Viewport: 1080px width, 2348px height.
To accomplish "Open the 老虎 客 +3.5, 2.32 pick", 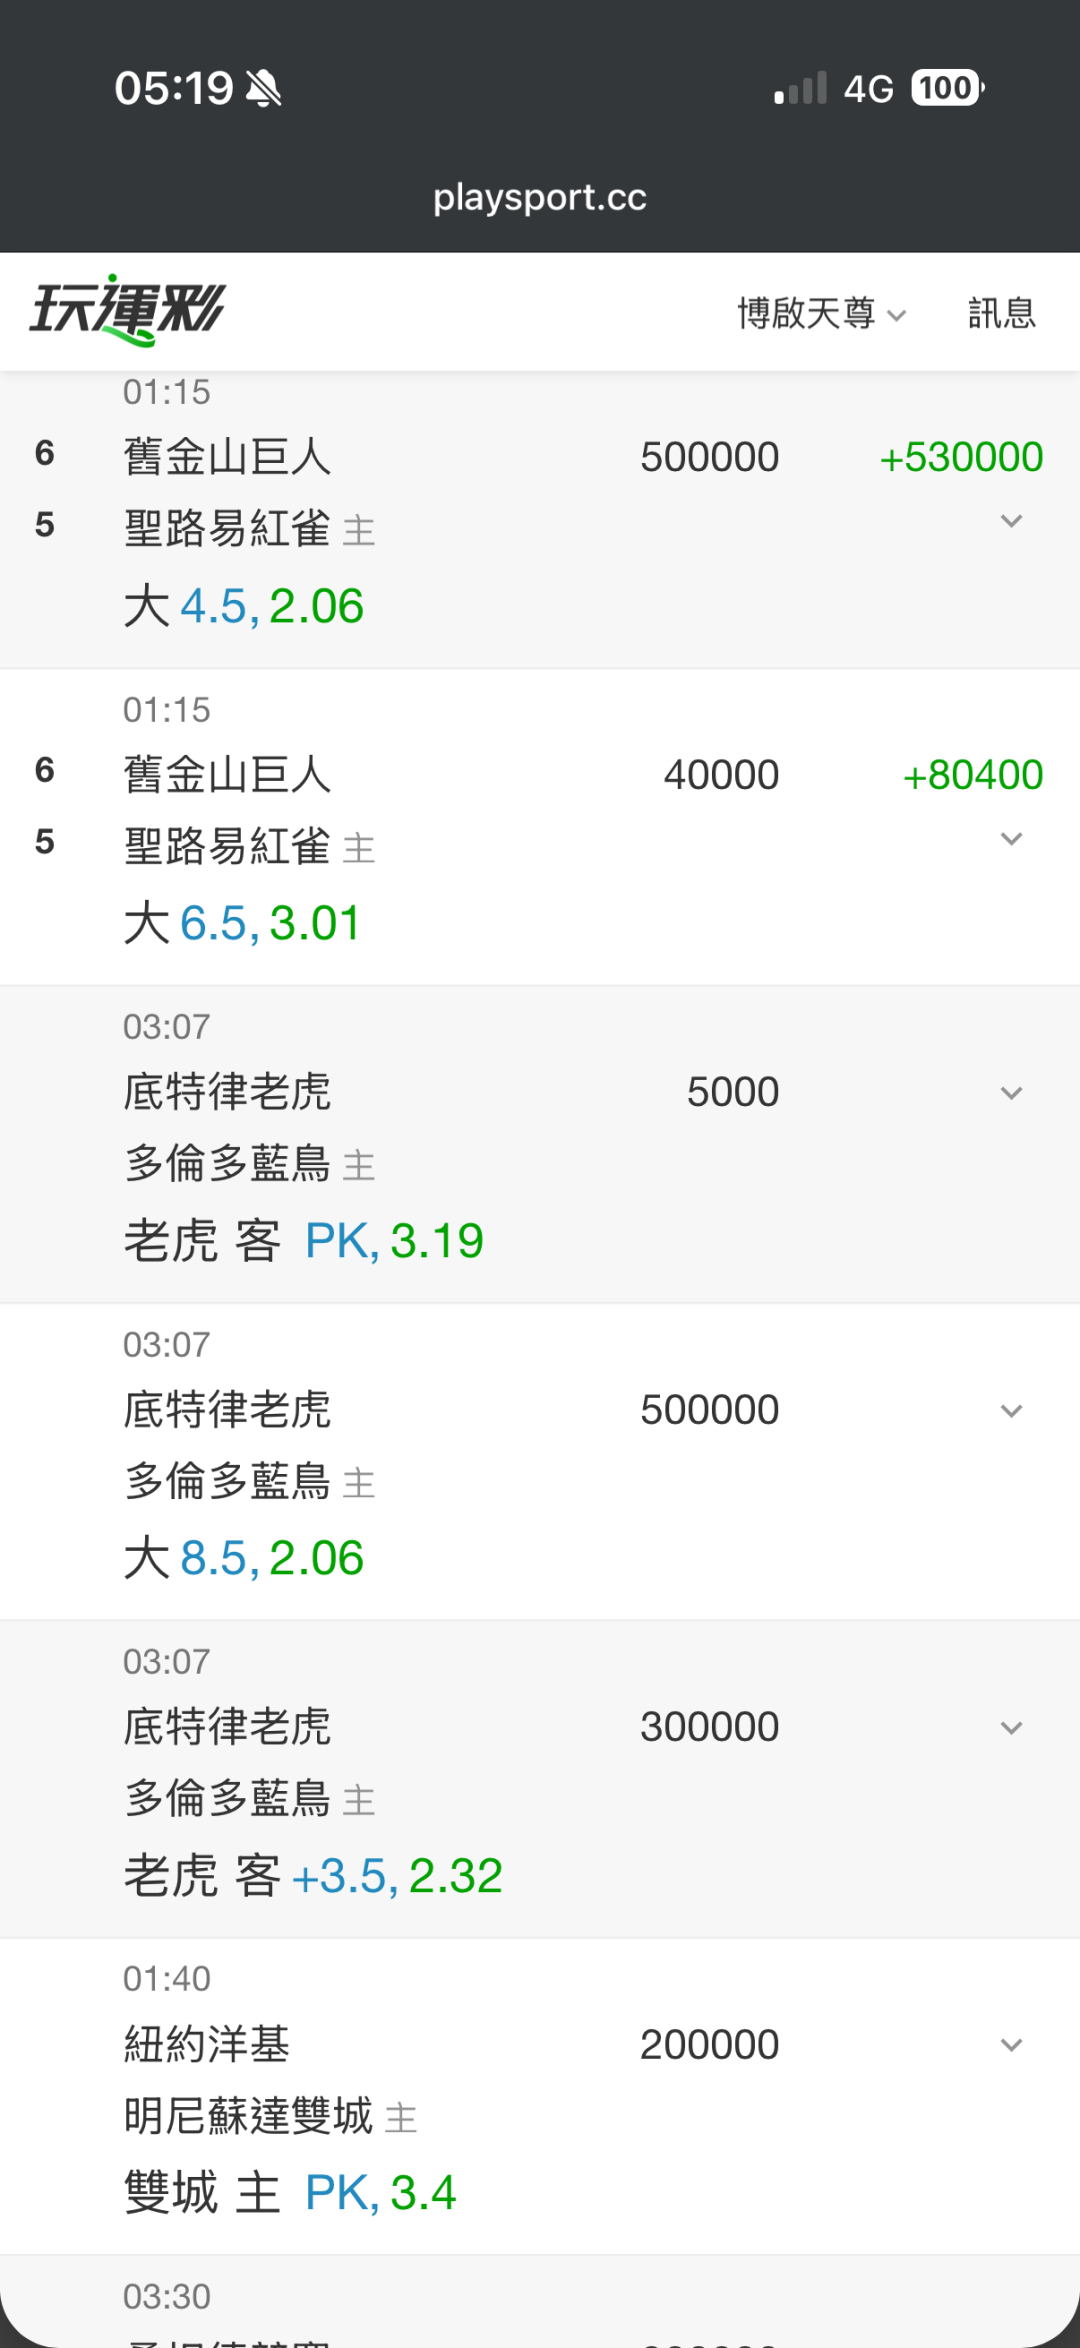I will (313, 1876).
